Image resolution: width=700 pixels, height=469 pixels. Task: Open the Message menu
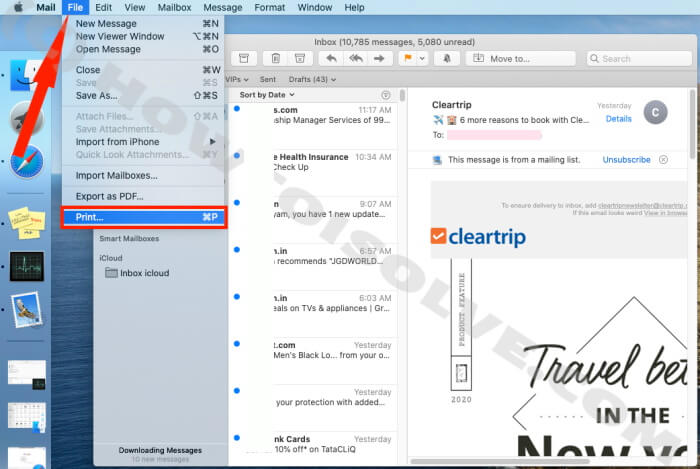click(x=223, y=8)
